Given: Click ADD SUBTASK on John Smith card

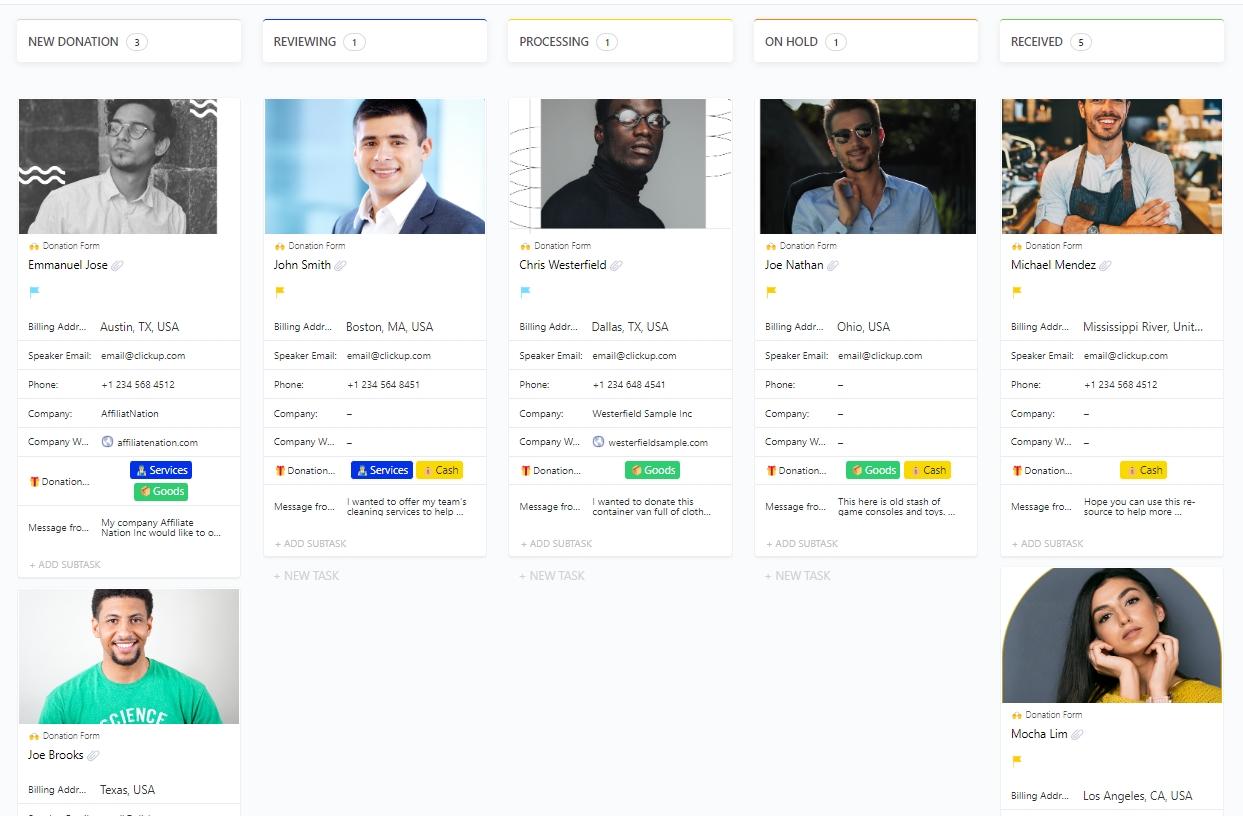Looking at the screenshot, I should (311, 544).
